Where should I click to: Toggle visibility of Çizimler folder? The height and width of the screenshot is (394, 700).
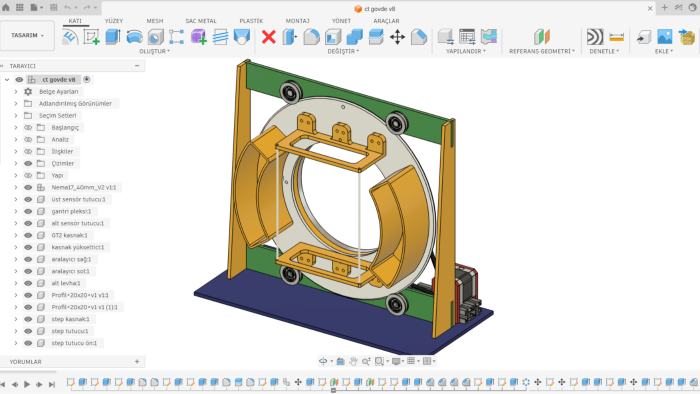click(28, 163)
